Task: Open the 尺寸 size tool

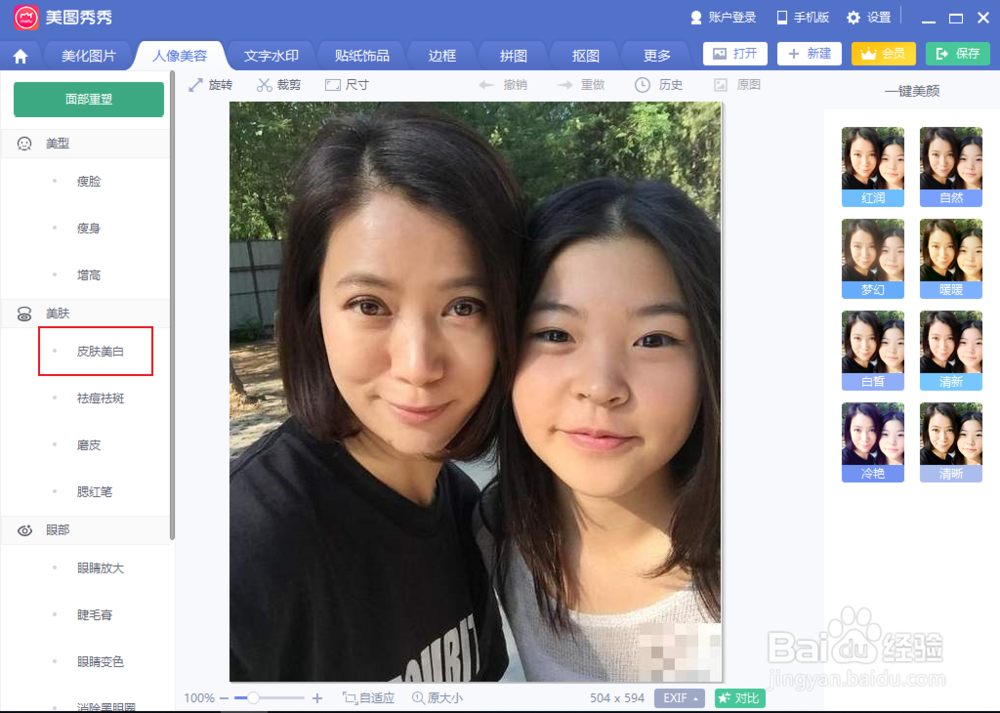Action: coord(347,85)
